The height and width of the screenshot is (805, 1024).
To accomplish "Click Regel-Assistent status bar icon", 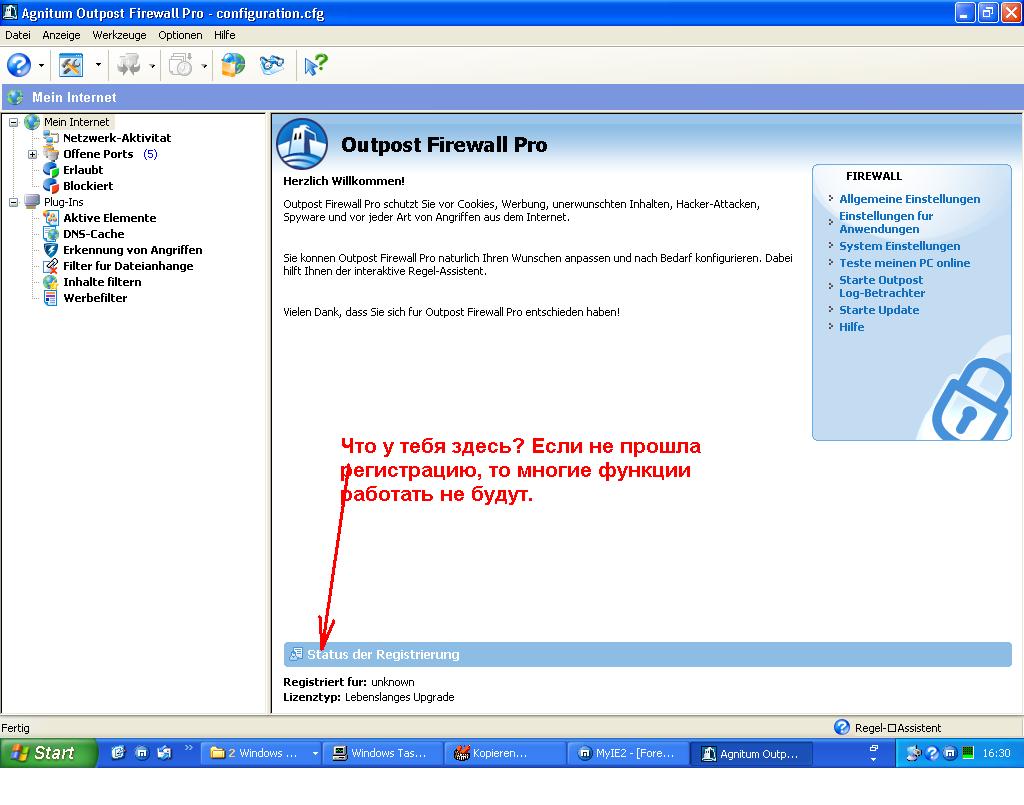I will (842, 727).
